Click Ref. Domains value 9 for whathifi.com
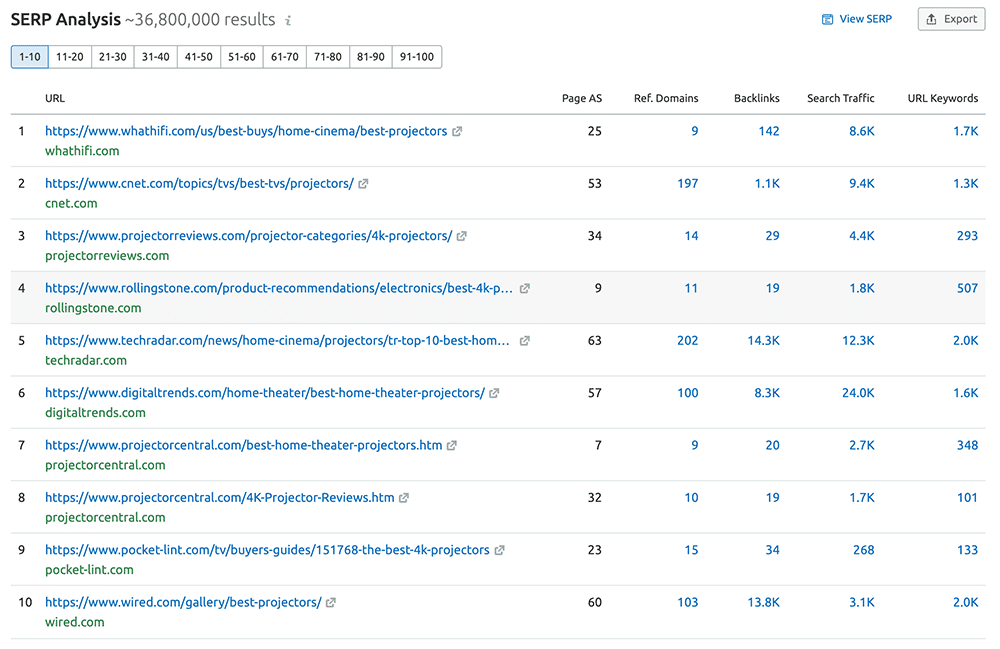The width and height of the screenshot is (1000, 649). click(695, 131)
